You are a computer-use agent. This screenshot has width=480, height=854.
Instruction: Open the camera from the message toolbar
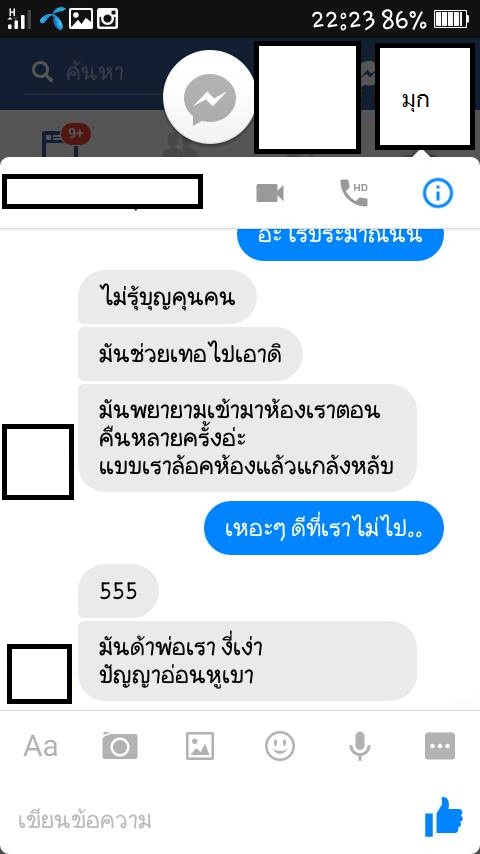tap(120, 746)
